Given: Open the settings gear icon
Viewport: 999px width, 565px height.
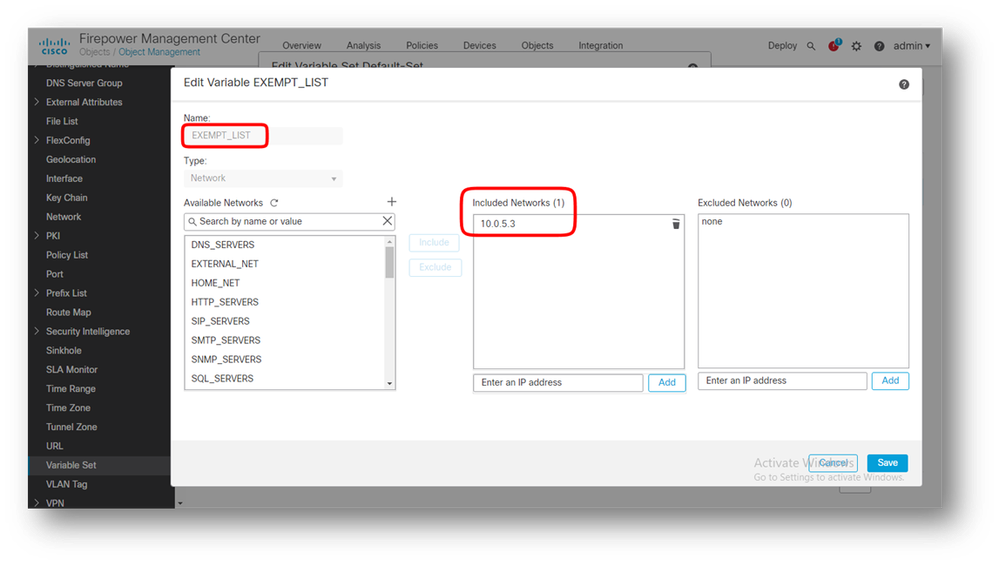Looking at the screenshot, I should 856,46.
